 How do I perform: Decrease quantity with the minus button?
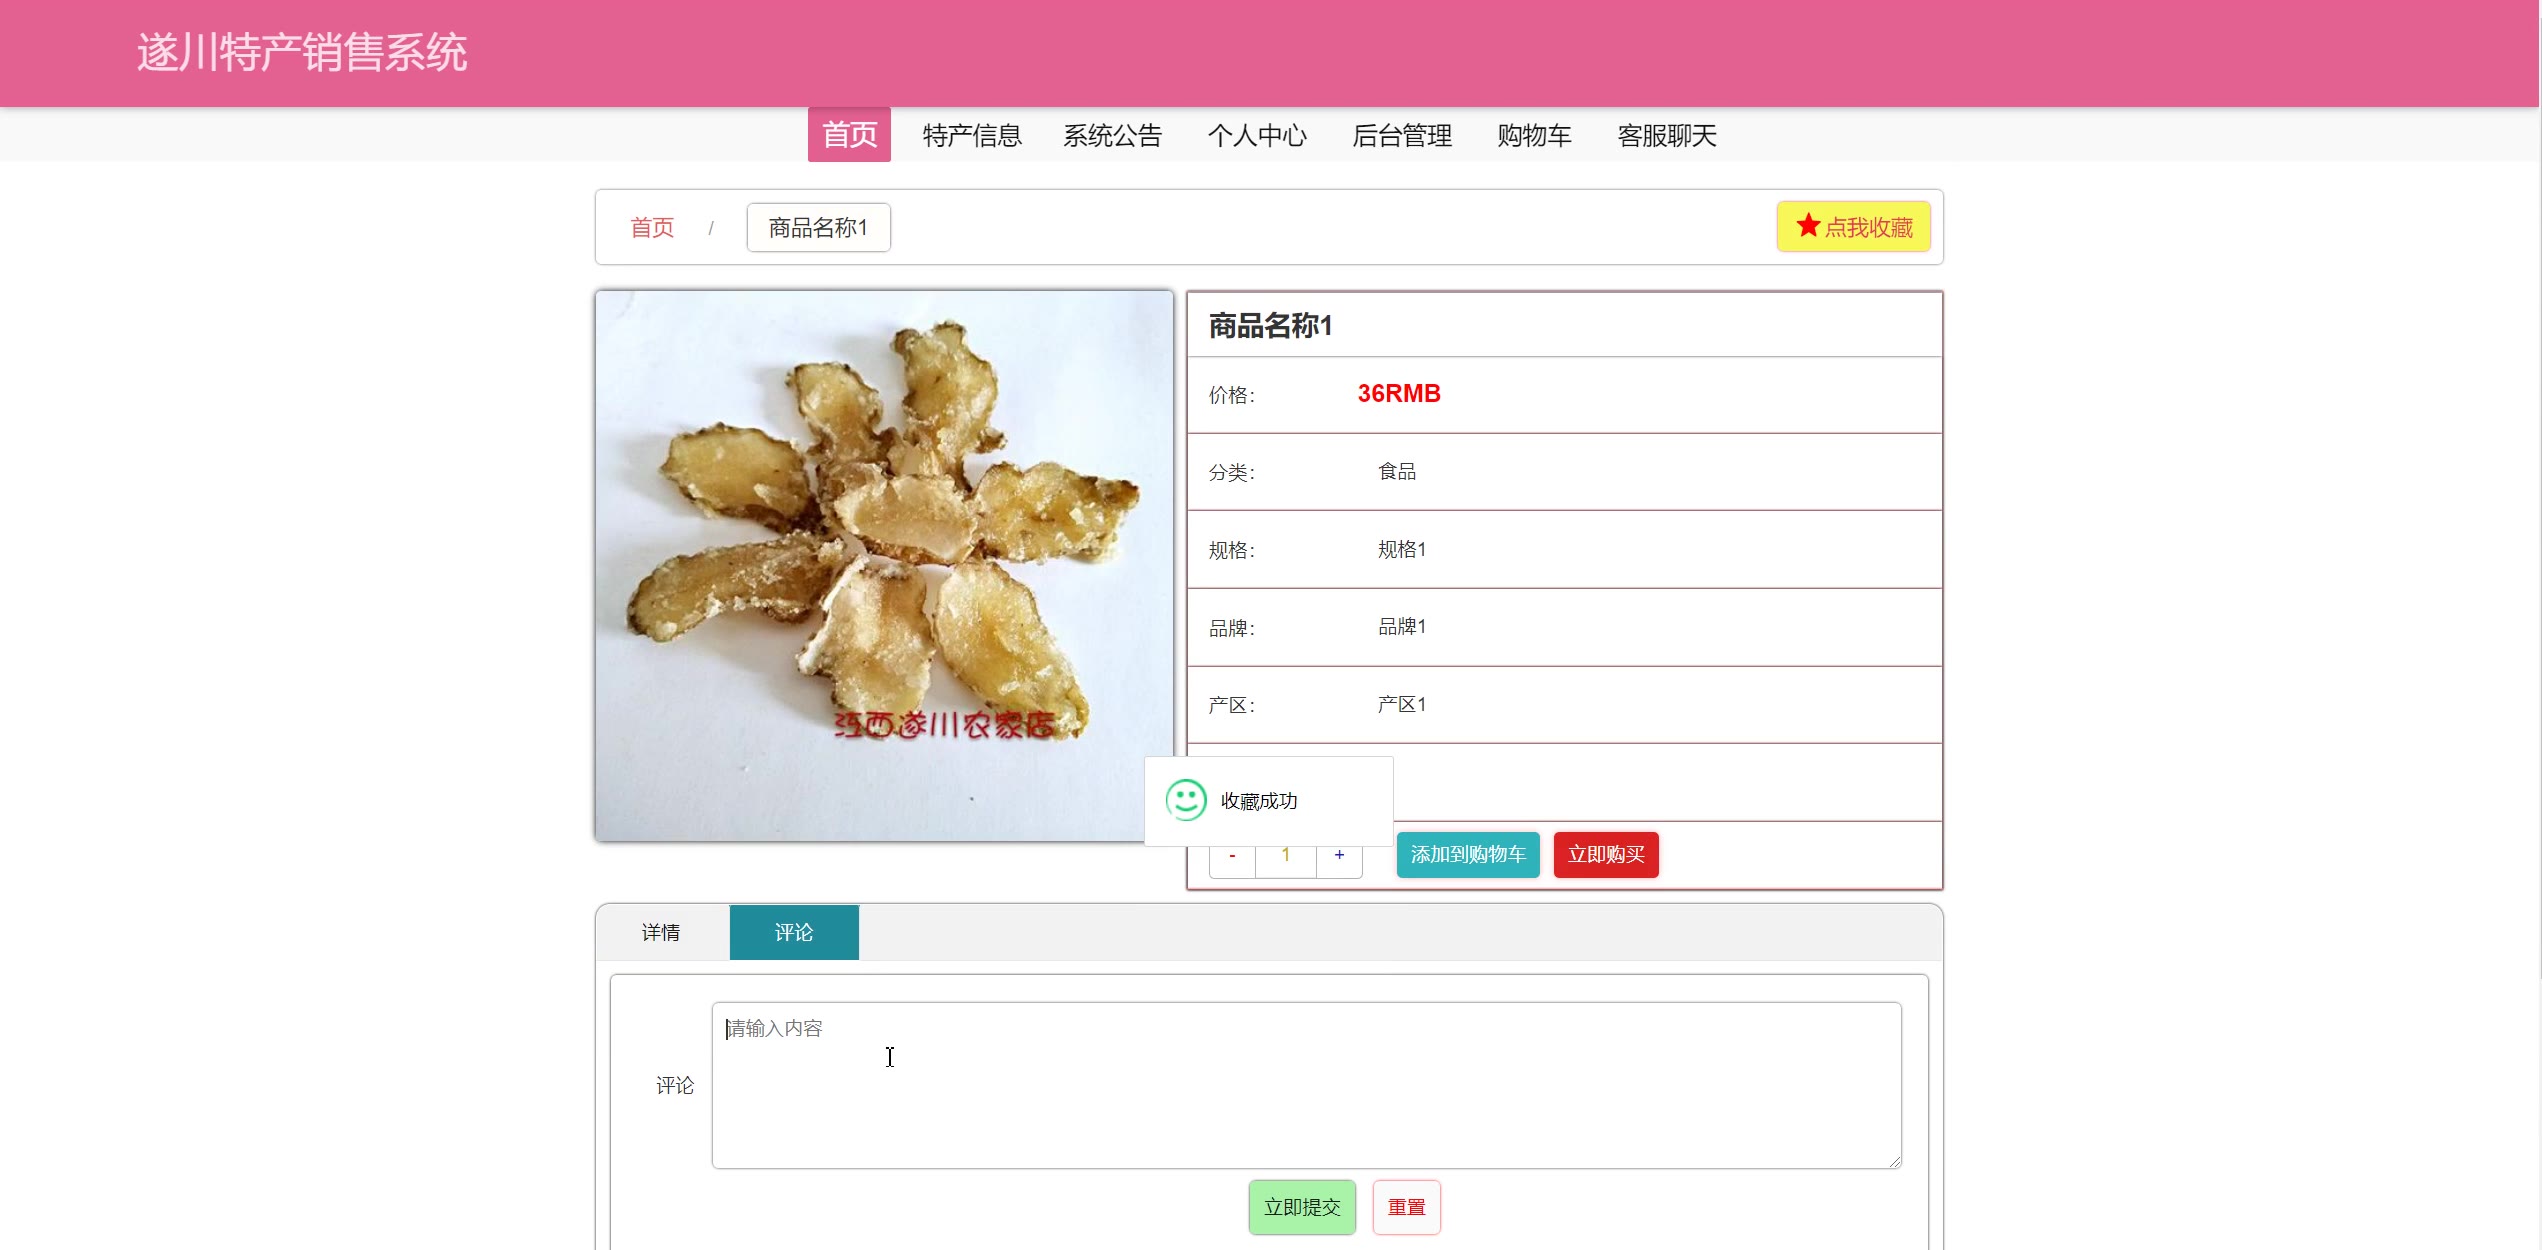point(1232,860)
